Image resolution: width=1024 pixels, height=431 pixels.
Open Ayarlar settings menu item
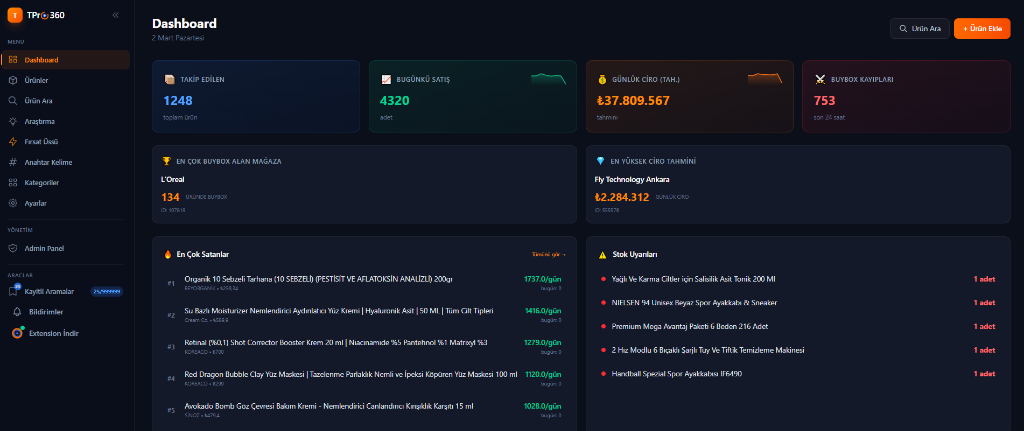pos(65,203)
